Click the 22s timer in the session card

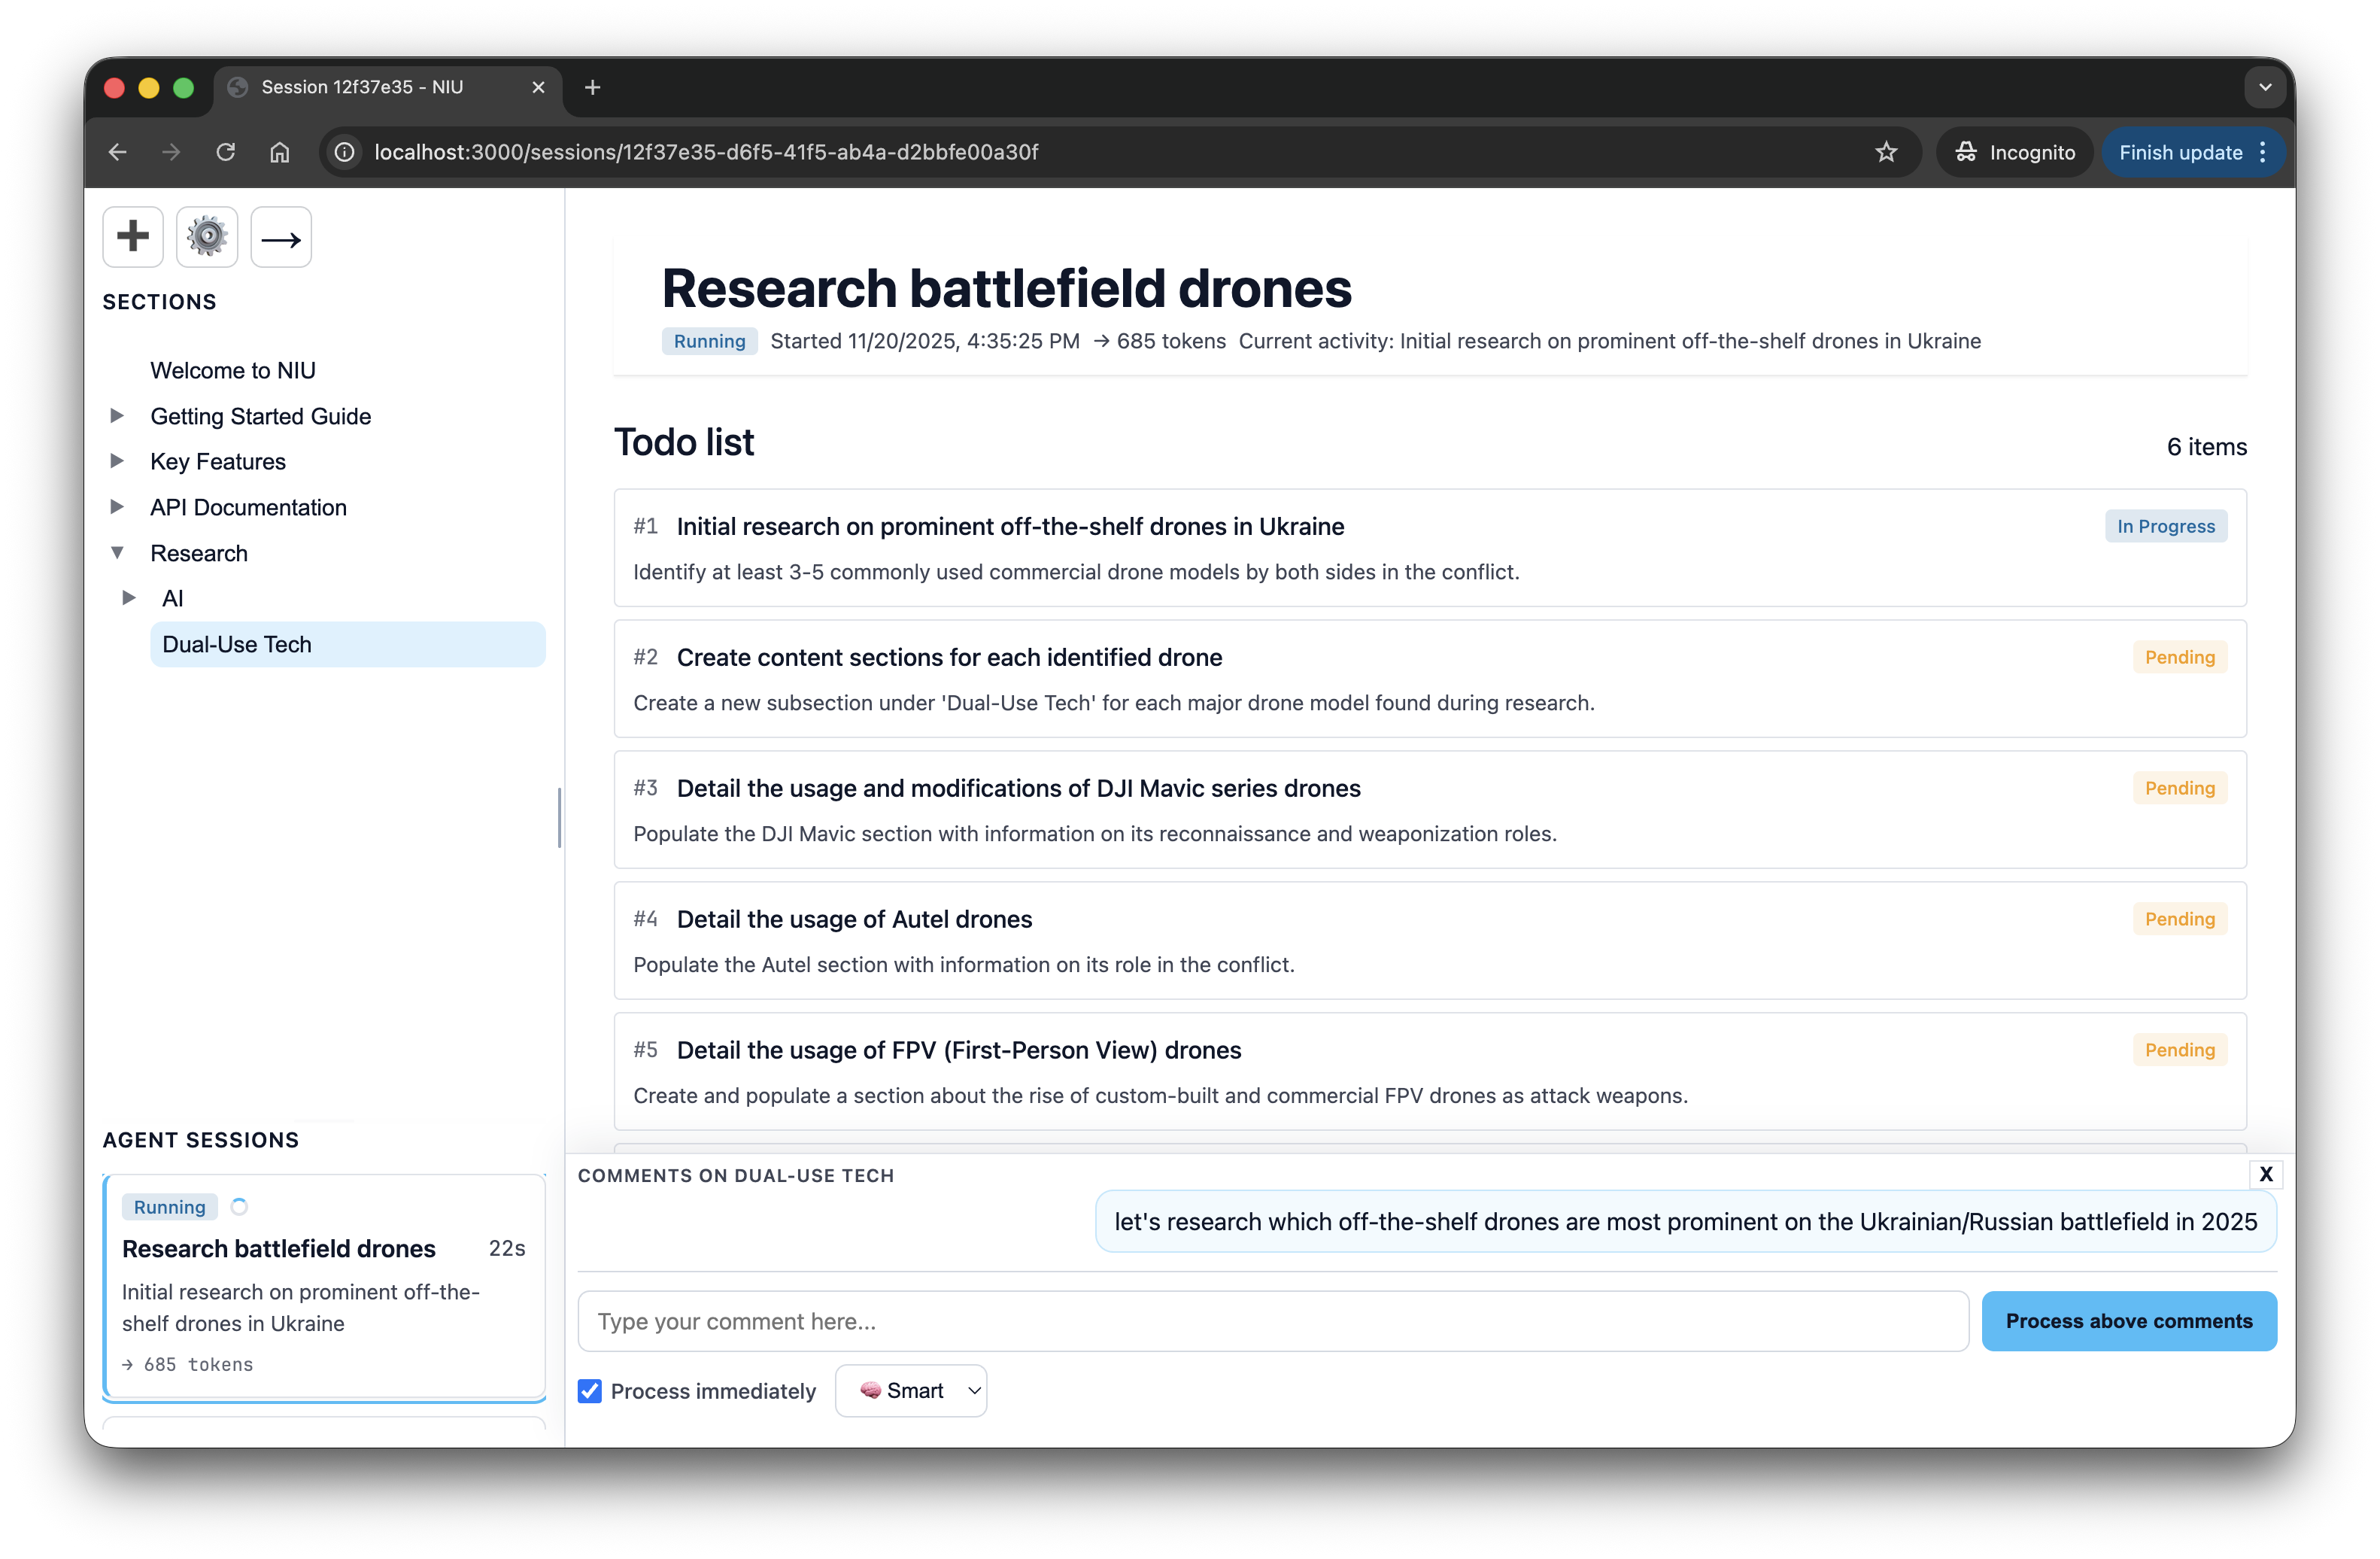pyautogui.click(x=507, y=1248)
